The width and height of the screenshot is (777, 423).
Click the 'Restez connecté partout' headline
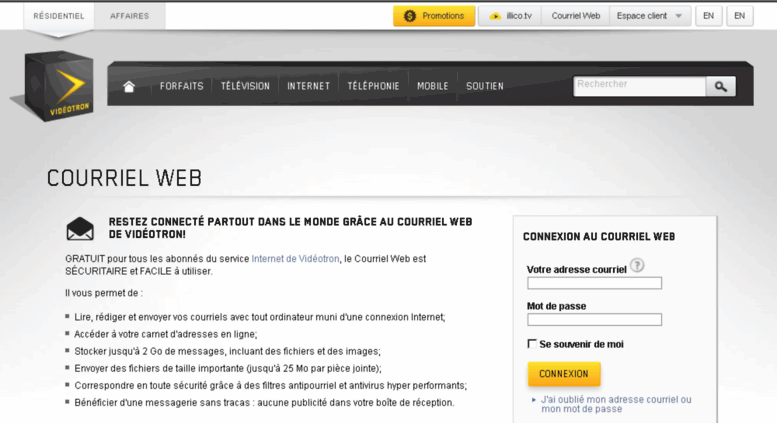[x=290, y=228]
